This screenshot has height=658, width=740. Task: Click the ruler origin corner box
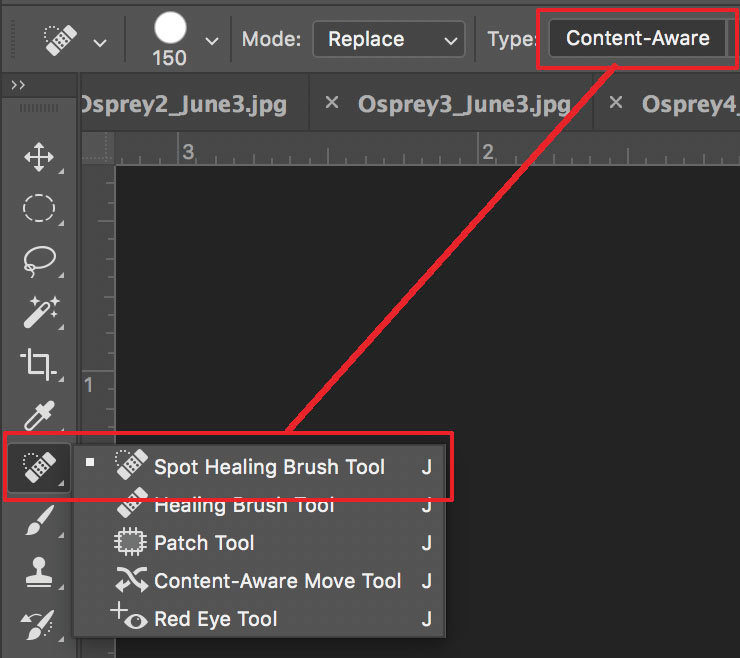pos(98,148)
